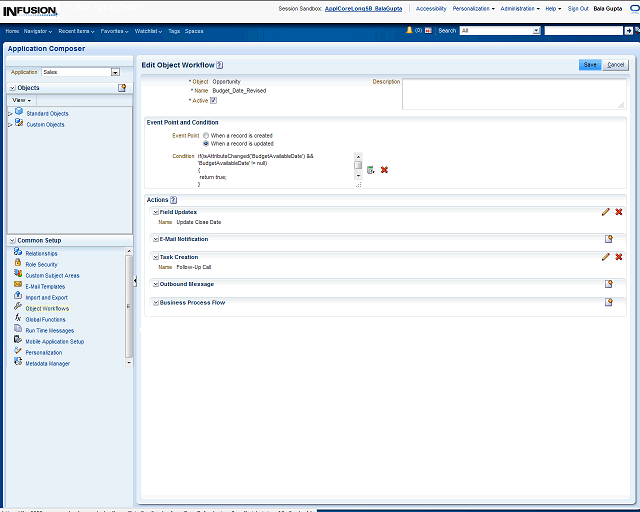Delete the Field Updates action
This screenshot has height=512, width=640.
619,212
